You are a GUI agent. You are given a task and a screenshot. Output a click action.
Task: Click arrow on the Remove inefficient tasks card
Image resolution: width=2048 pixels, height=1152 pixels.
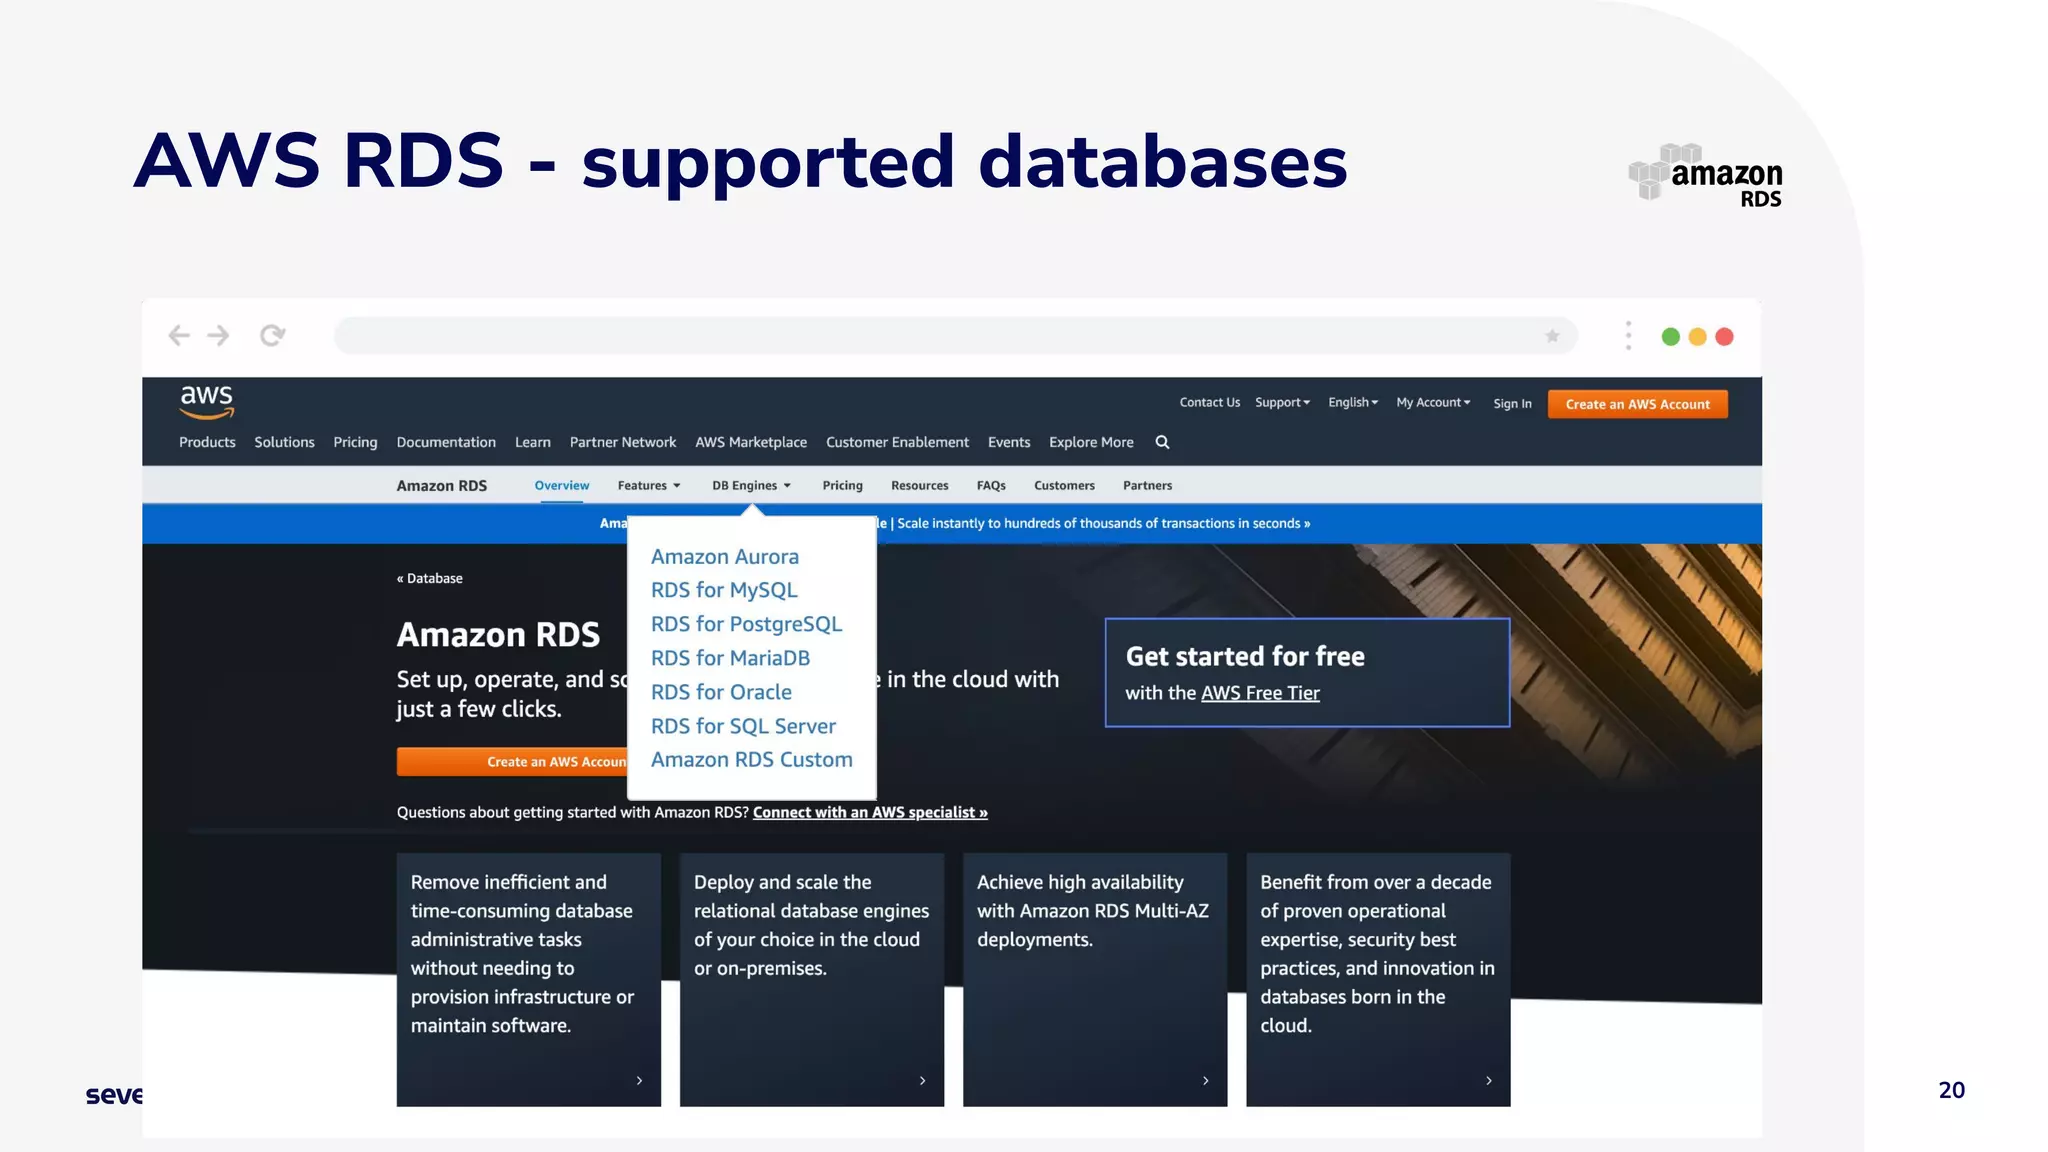639,1081
